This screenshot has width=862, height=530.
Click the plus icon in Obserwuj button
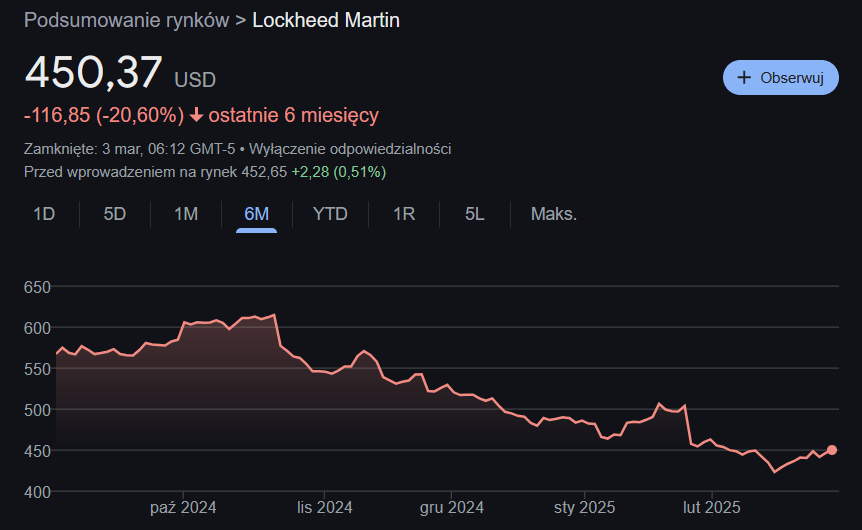click(x=744, y=78)
